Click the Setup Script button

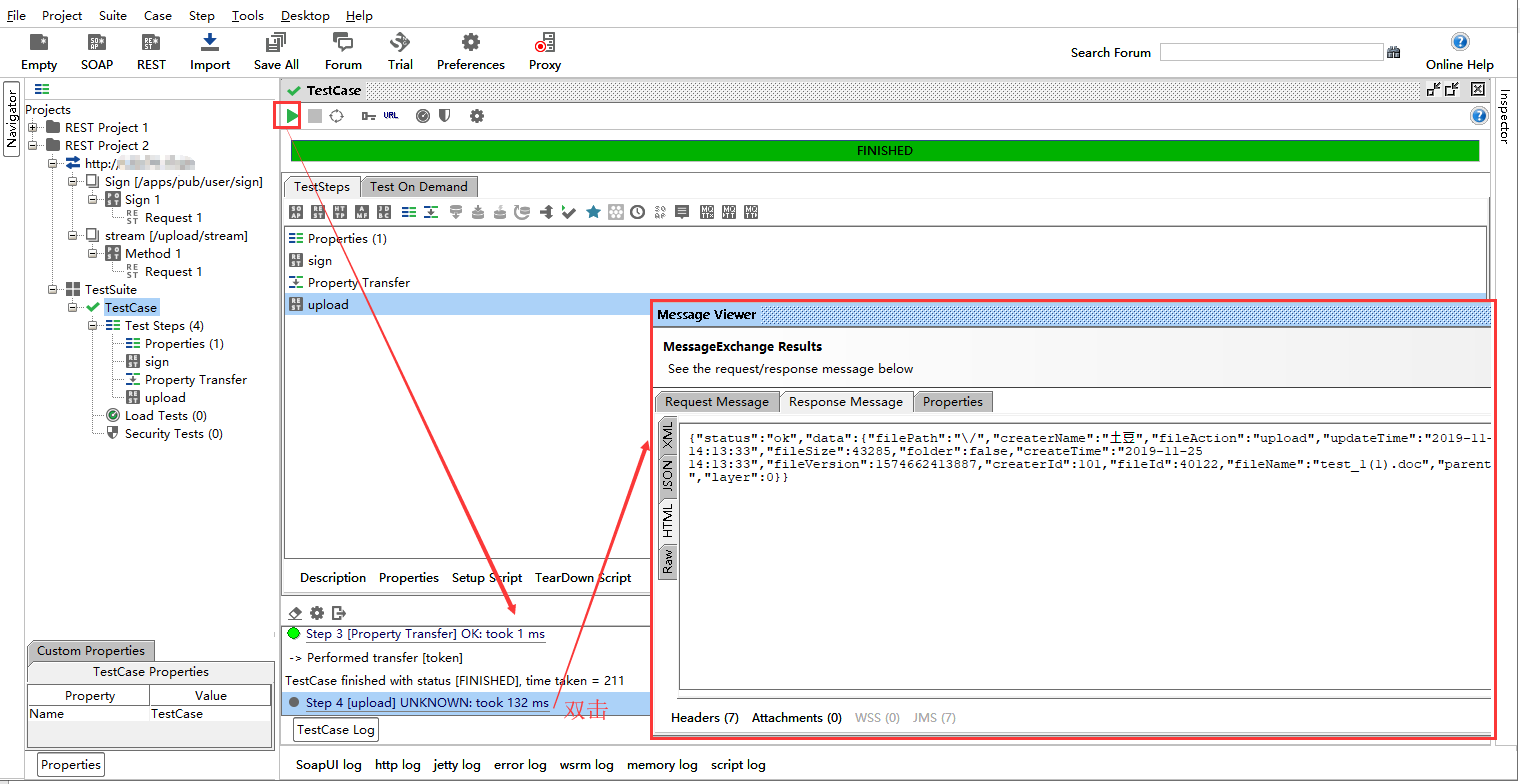pyautogui.click(x=487, y=578)
